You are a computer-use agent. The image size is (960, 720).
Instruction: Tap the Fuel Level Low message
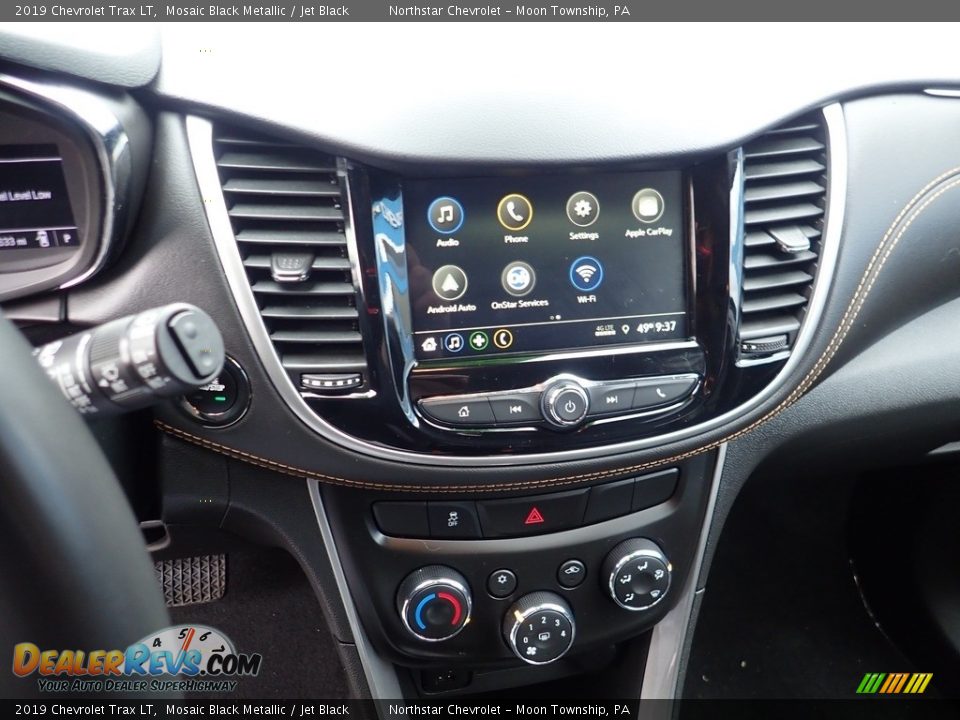[x=25, y=195]
